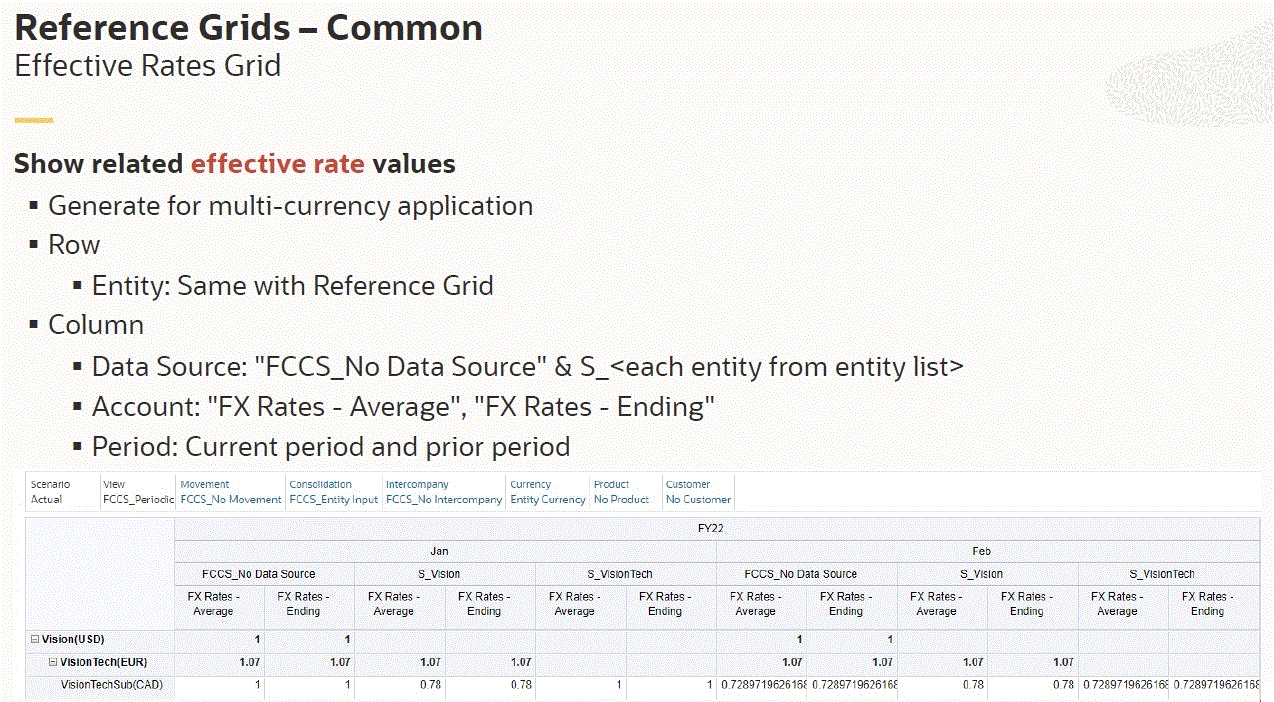This screenshot has width=1274, height=702.
Task: Open the Product member No Product
Action: (x=622, y=499)
